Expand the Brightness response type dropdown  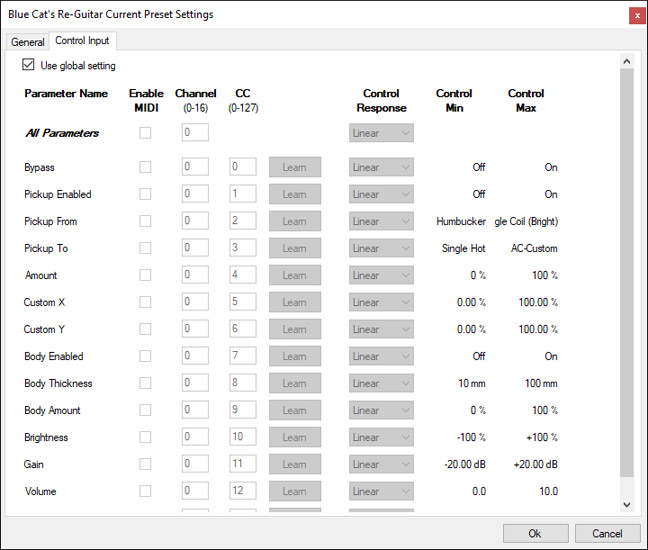tap(381, 437)
